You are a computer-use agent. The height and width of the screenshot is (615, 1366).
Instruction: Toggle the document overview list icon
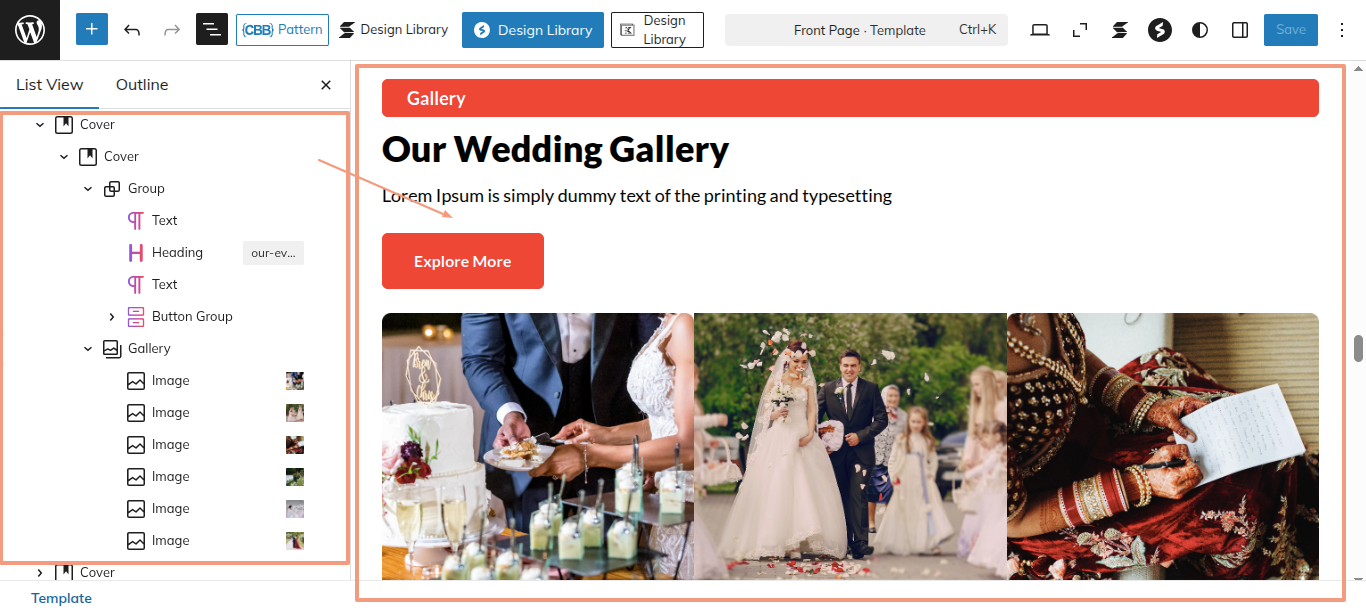click(x=212, y=30)
